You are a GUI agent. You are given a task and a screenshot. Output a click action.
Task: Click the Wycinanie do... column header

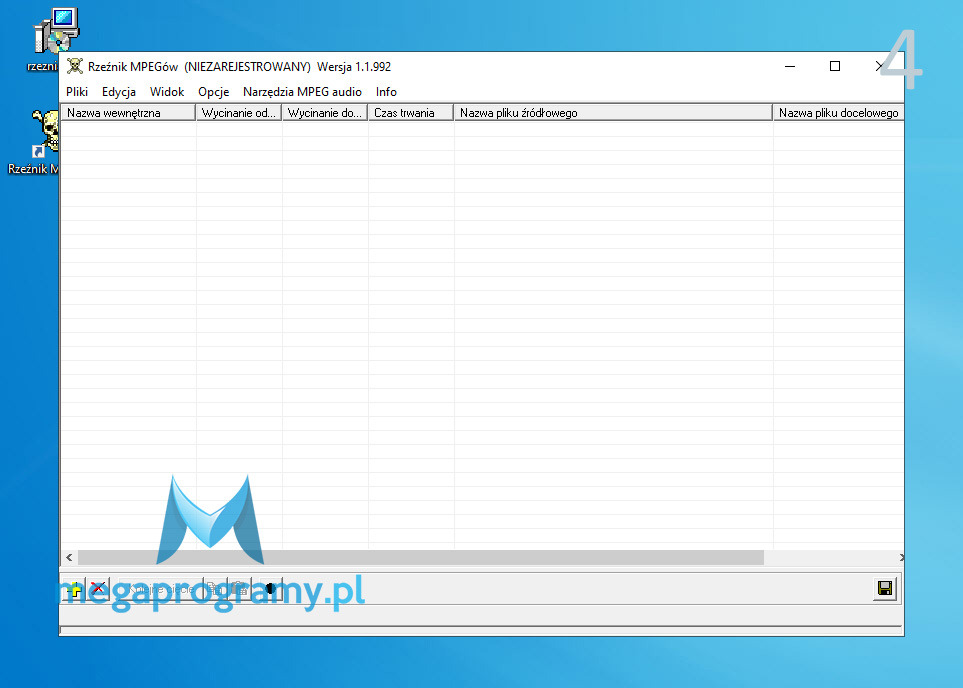[x=325, y=112]
